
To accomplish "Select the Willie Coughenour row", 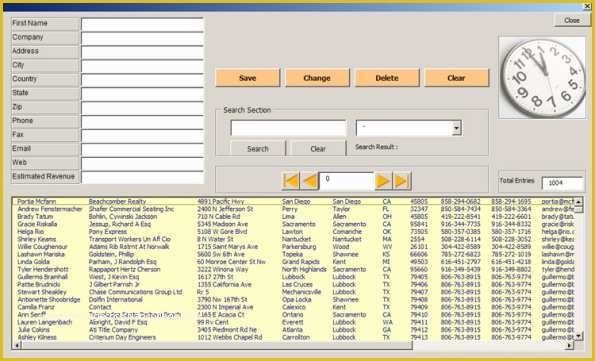I will point(293,247).
